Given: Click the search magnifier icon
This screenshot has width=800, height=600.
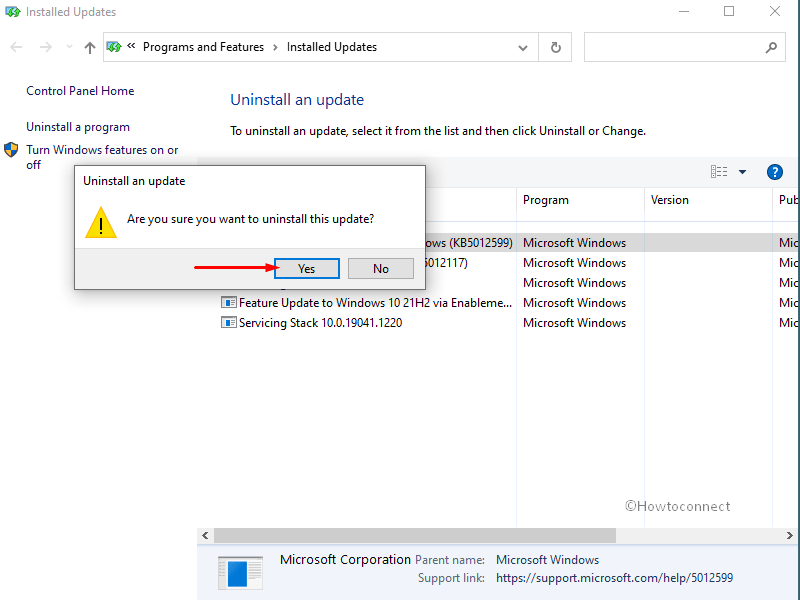Looking at the screenshot, I should pos(771,47).
